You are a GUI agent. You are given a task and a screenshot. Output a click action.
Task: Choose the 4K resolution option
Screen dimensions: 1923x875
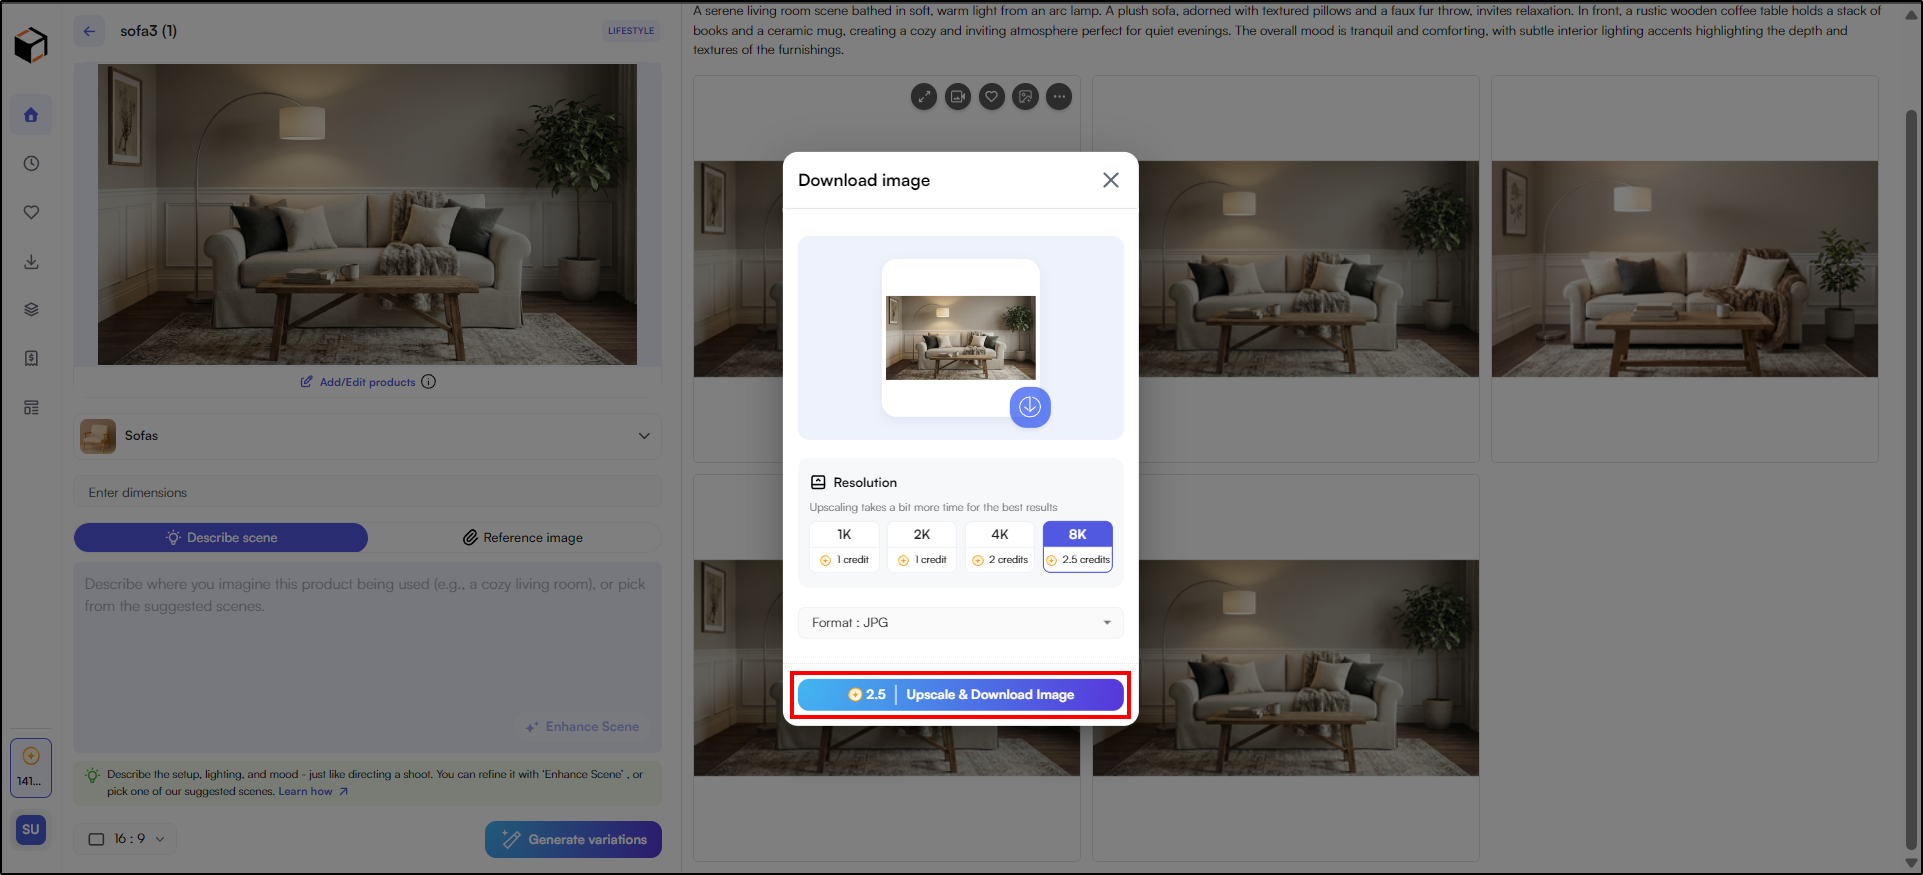pos(1000,546)
